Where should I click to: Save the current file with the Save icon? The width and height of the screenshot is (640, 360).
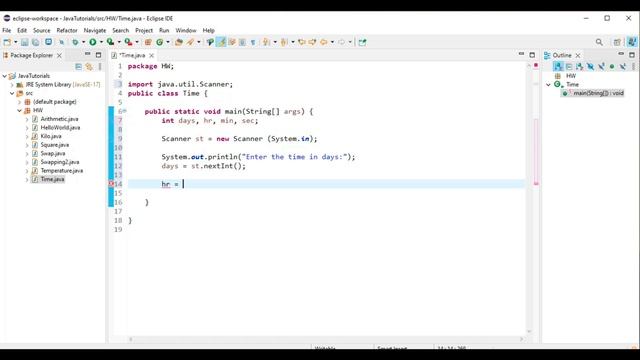(x=24, y=42)
